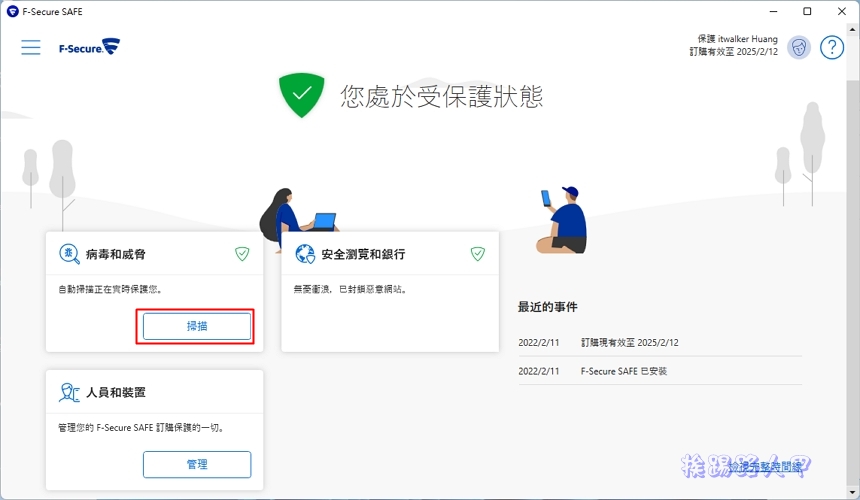
Task: Click the account name itwalker Huang
Action: [x=748, y=39]
